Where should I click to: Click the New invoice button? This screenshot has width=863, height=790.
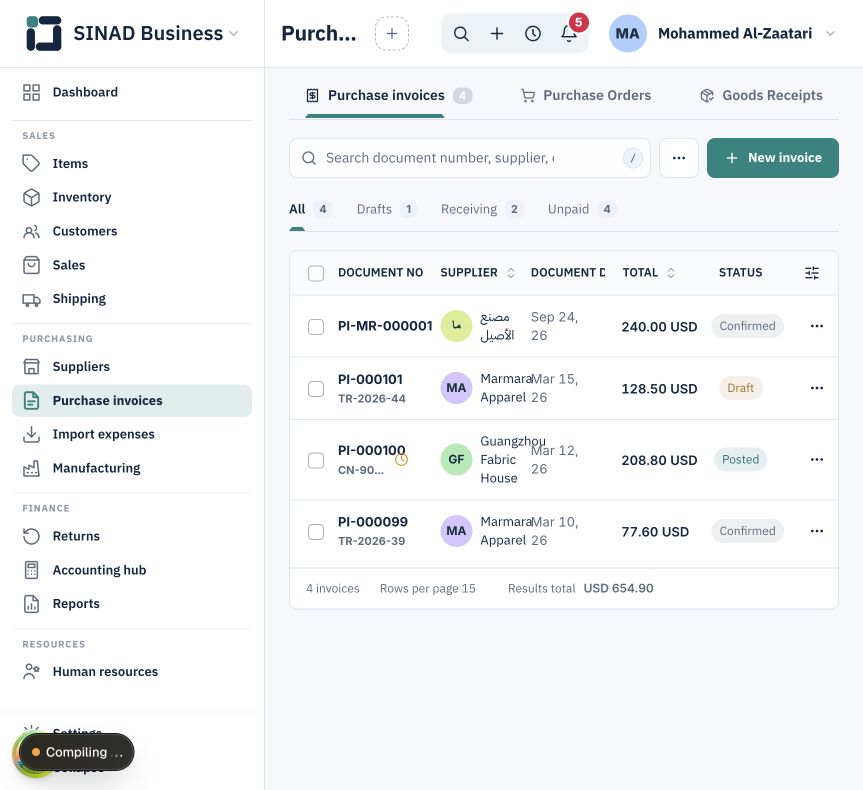click(773, 158)
